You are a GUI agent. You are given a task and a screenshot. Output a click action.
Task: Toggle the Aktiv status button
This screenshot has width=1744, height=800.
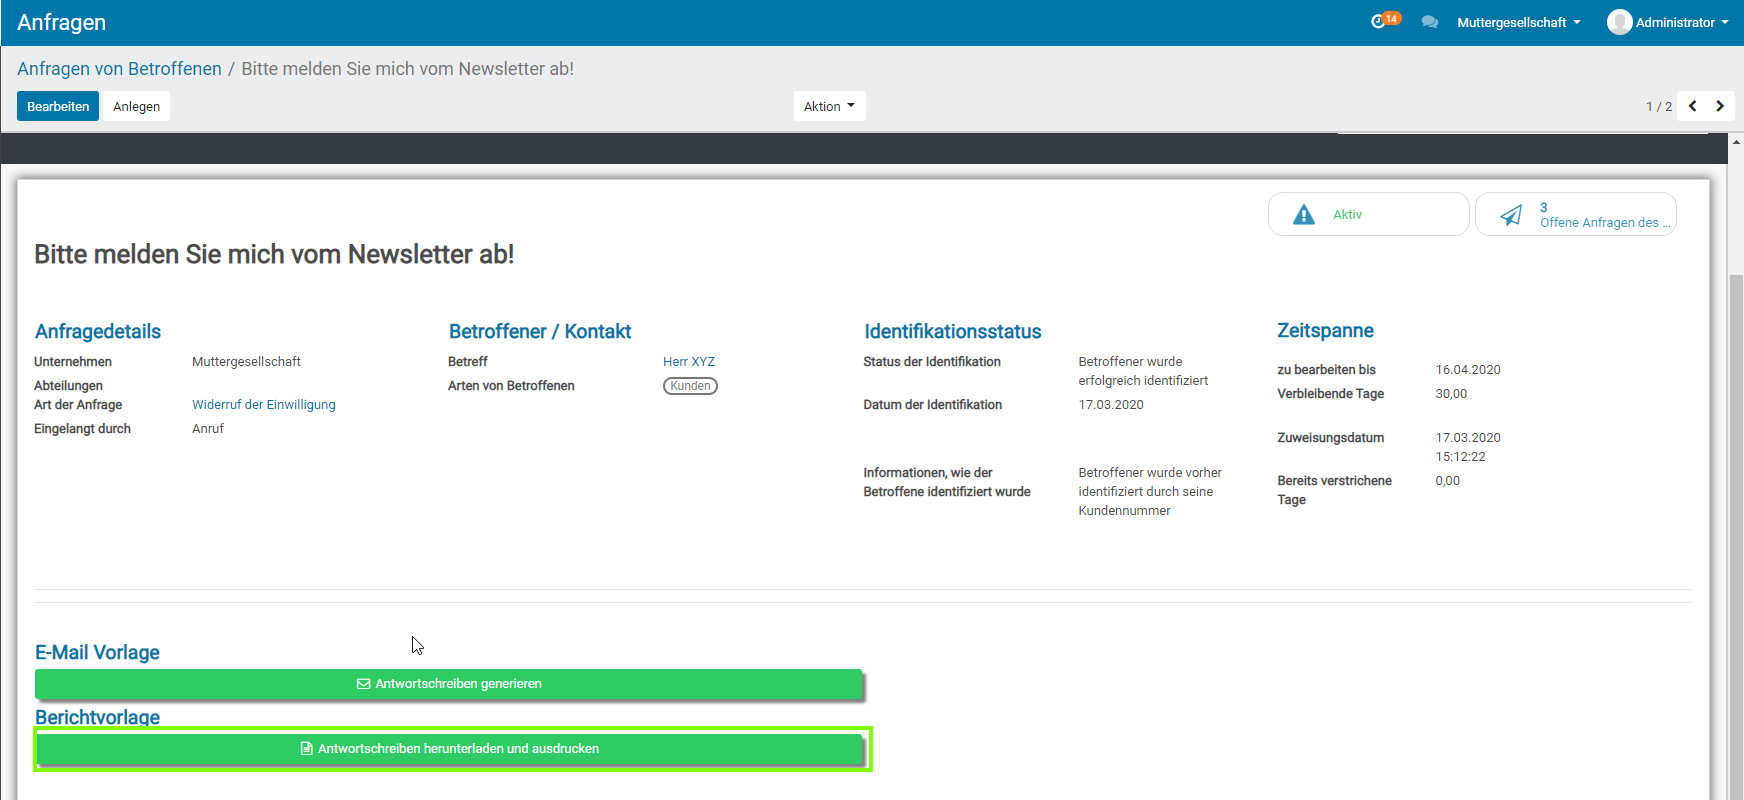(1367, 215)
